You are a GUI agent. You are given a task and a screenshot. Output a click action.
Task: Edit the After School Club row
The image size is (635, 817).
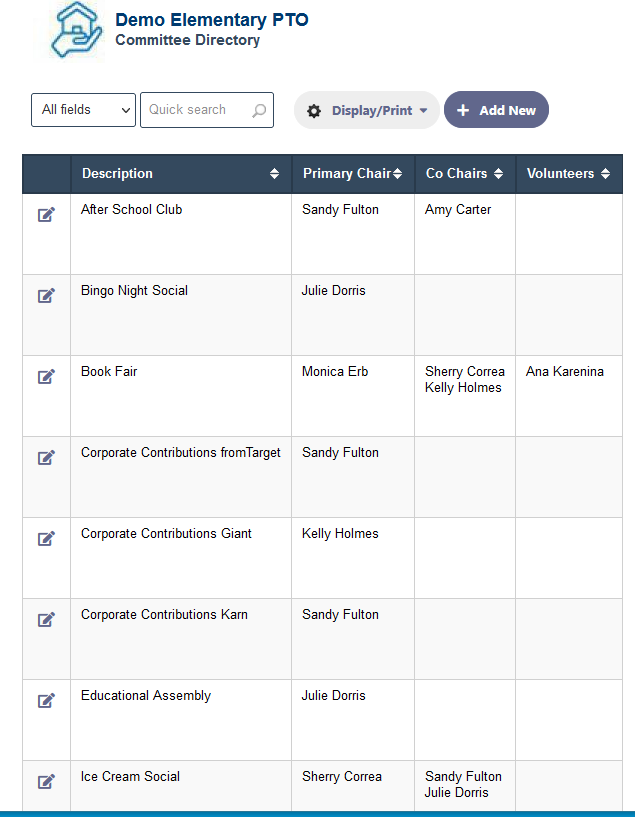point(46,215)
